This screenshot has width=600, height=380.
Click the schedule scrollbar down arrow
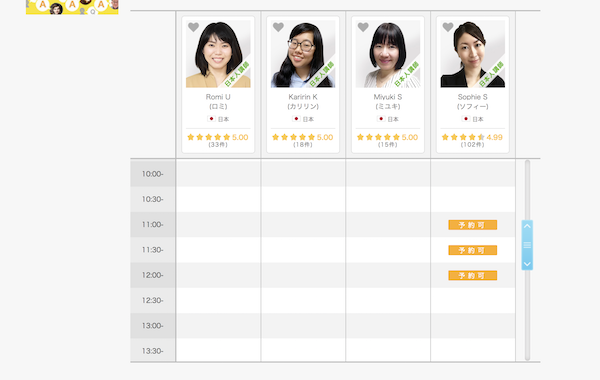(527, 264)
